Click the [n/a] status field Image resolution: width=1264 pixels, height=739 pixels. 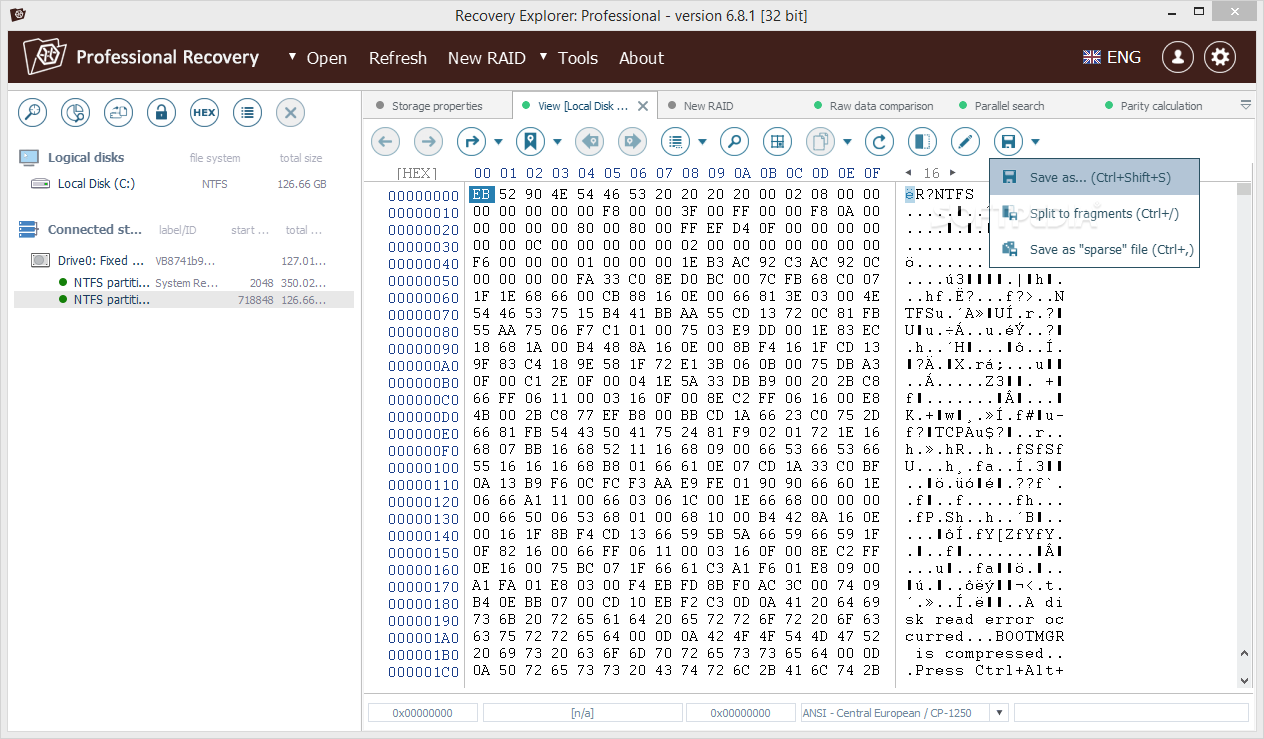582,713
